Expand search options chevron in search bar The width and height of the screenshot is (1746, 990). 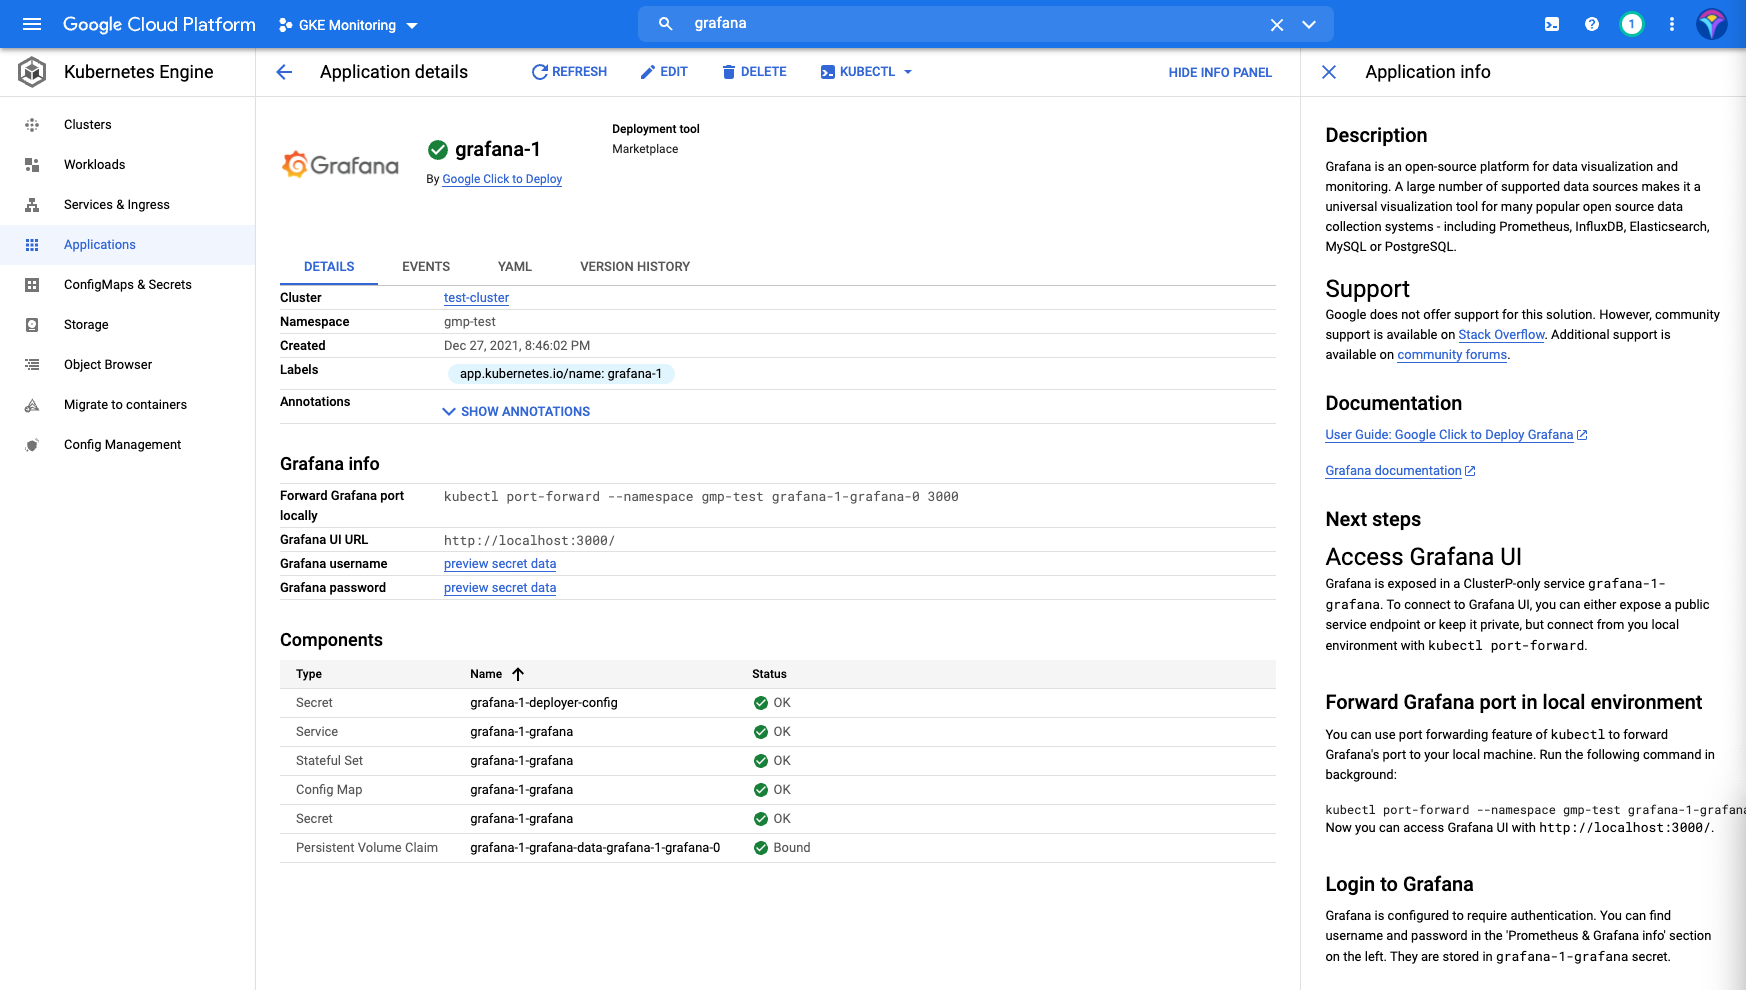(1309, 25)
